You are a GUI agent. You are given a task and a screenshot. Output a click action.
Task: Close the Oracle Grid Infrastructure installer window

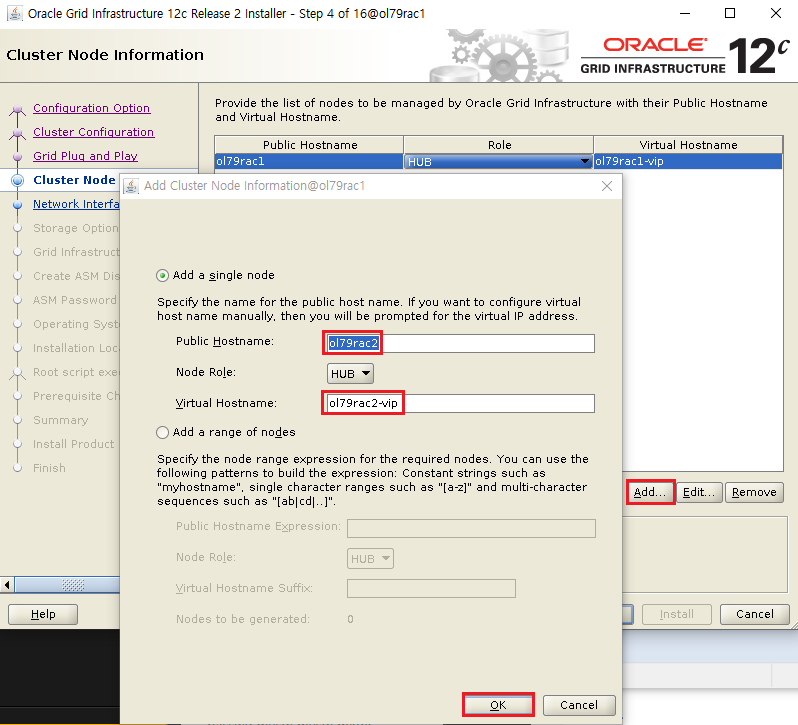(776, 13)
